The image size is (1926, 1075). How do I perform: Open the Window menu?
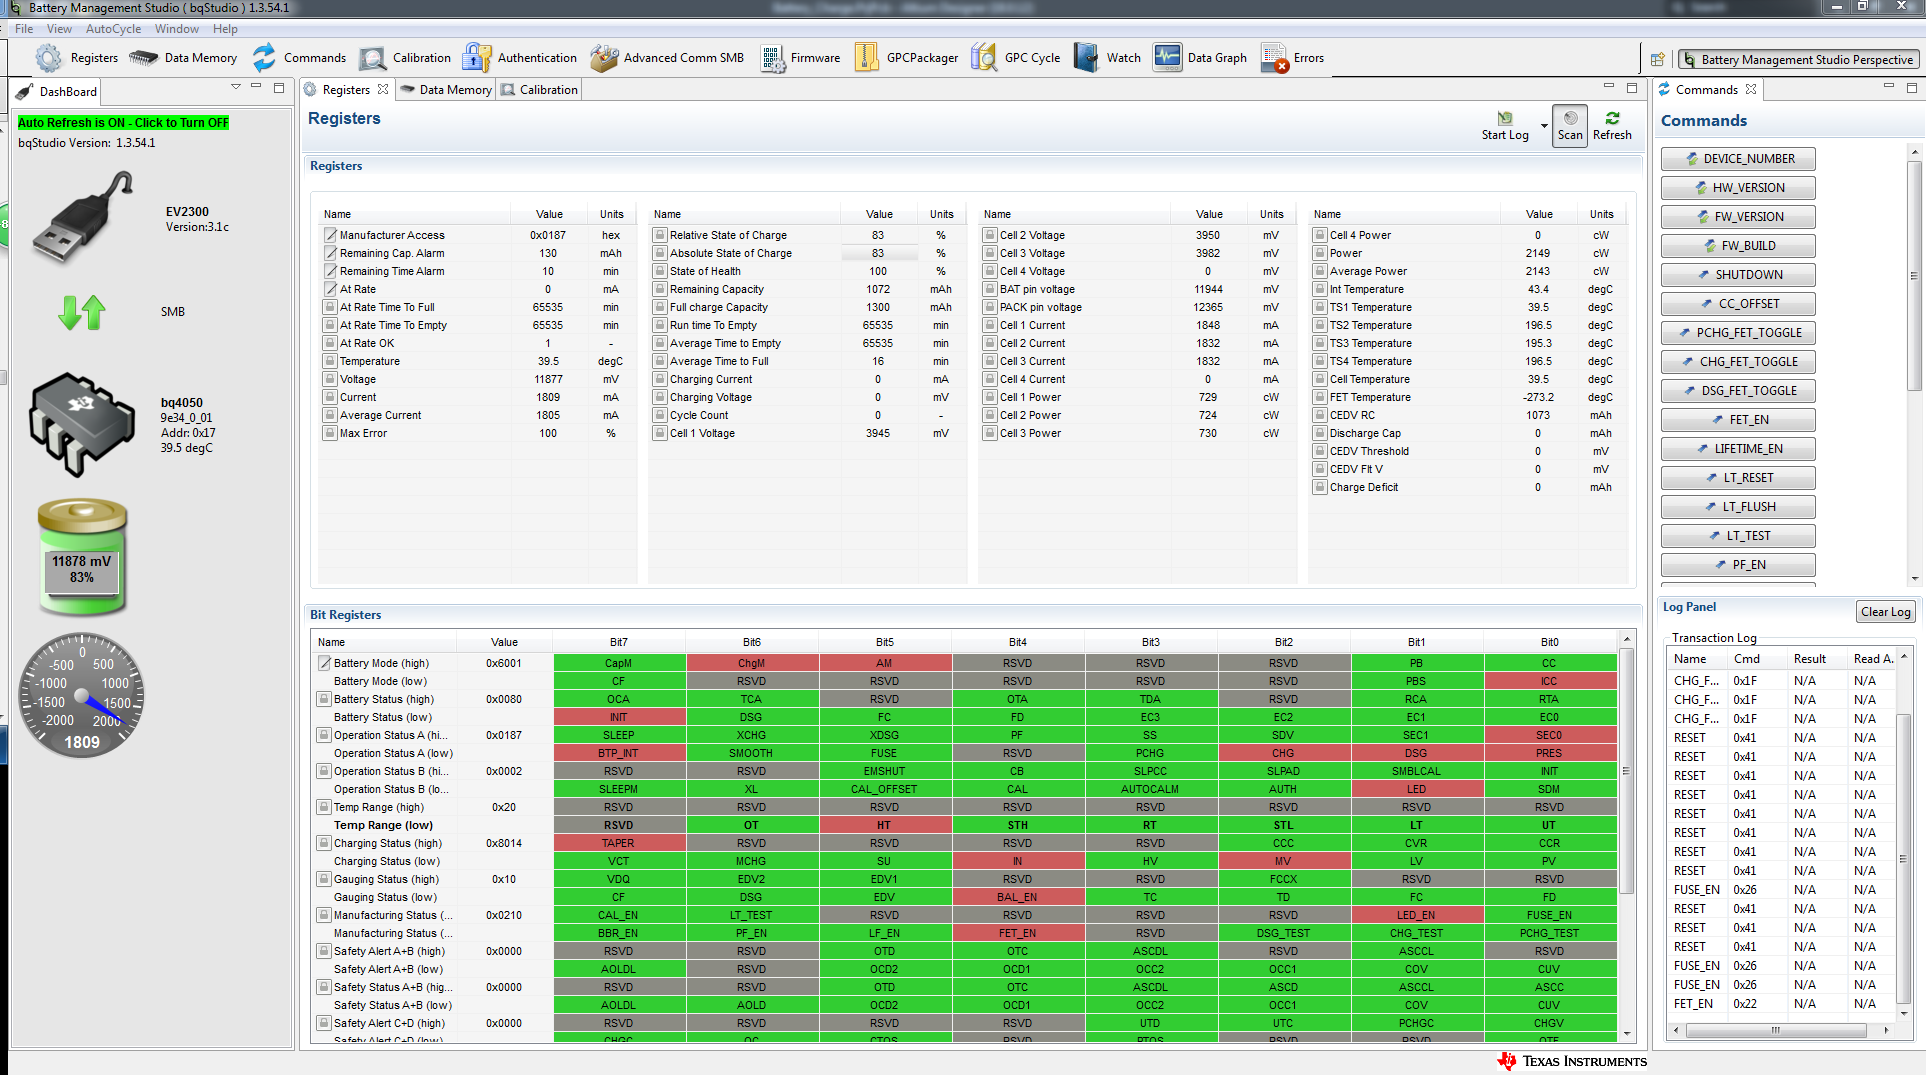point(177,29)
